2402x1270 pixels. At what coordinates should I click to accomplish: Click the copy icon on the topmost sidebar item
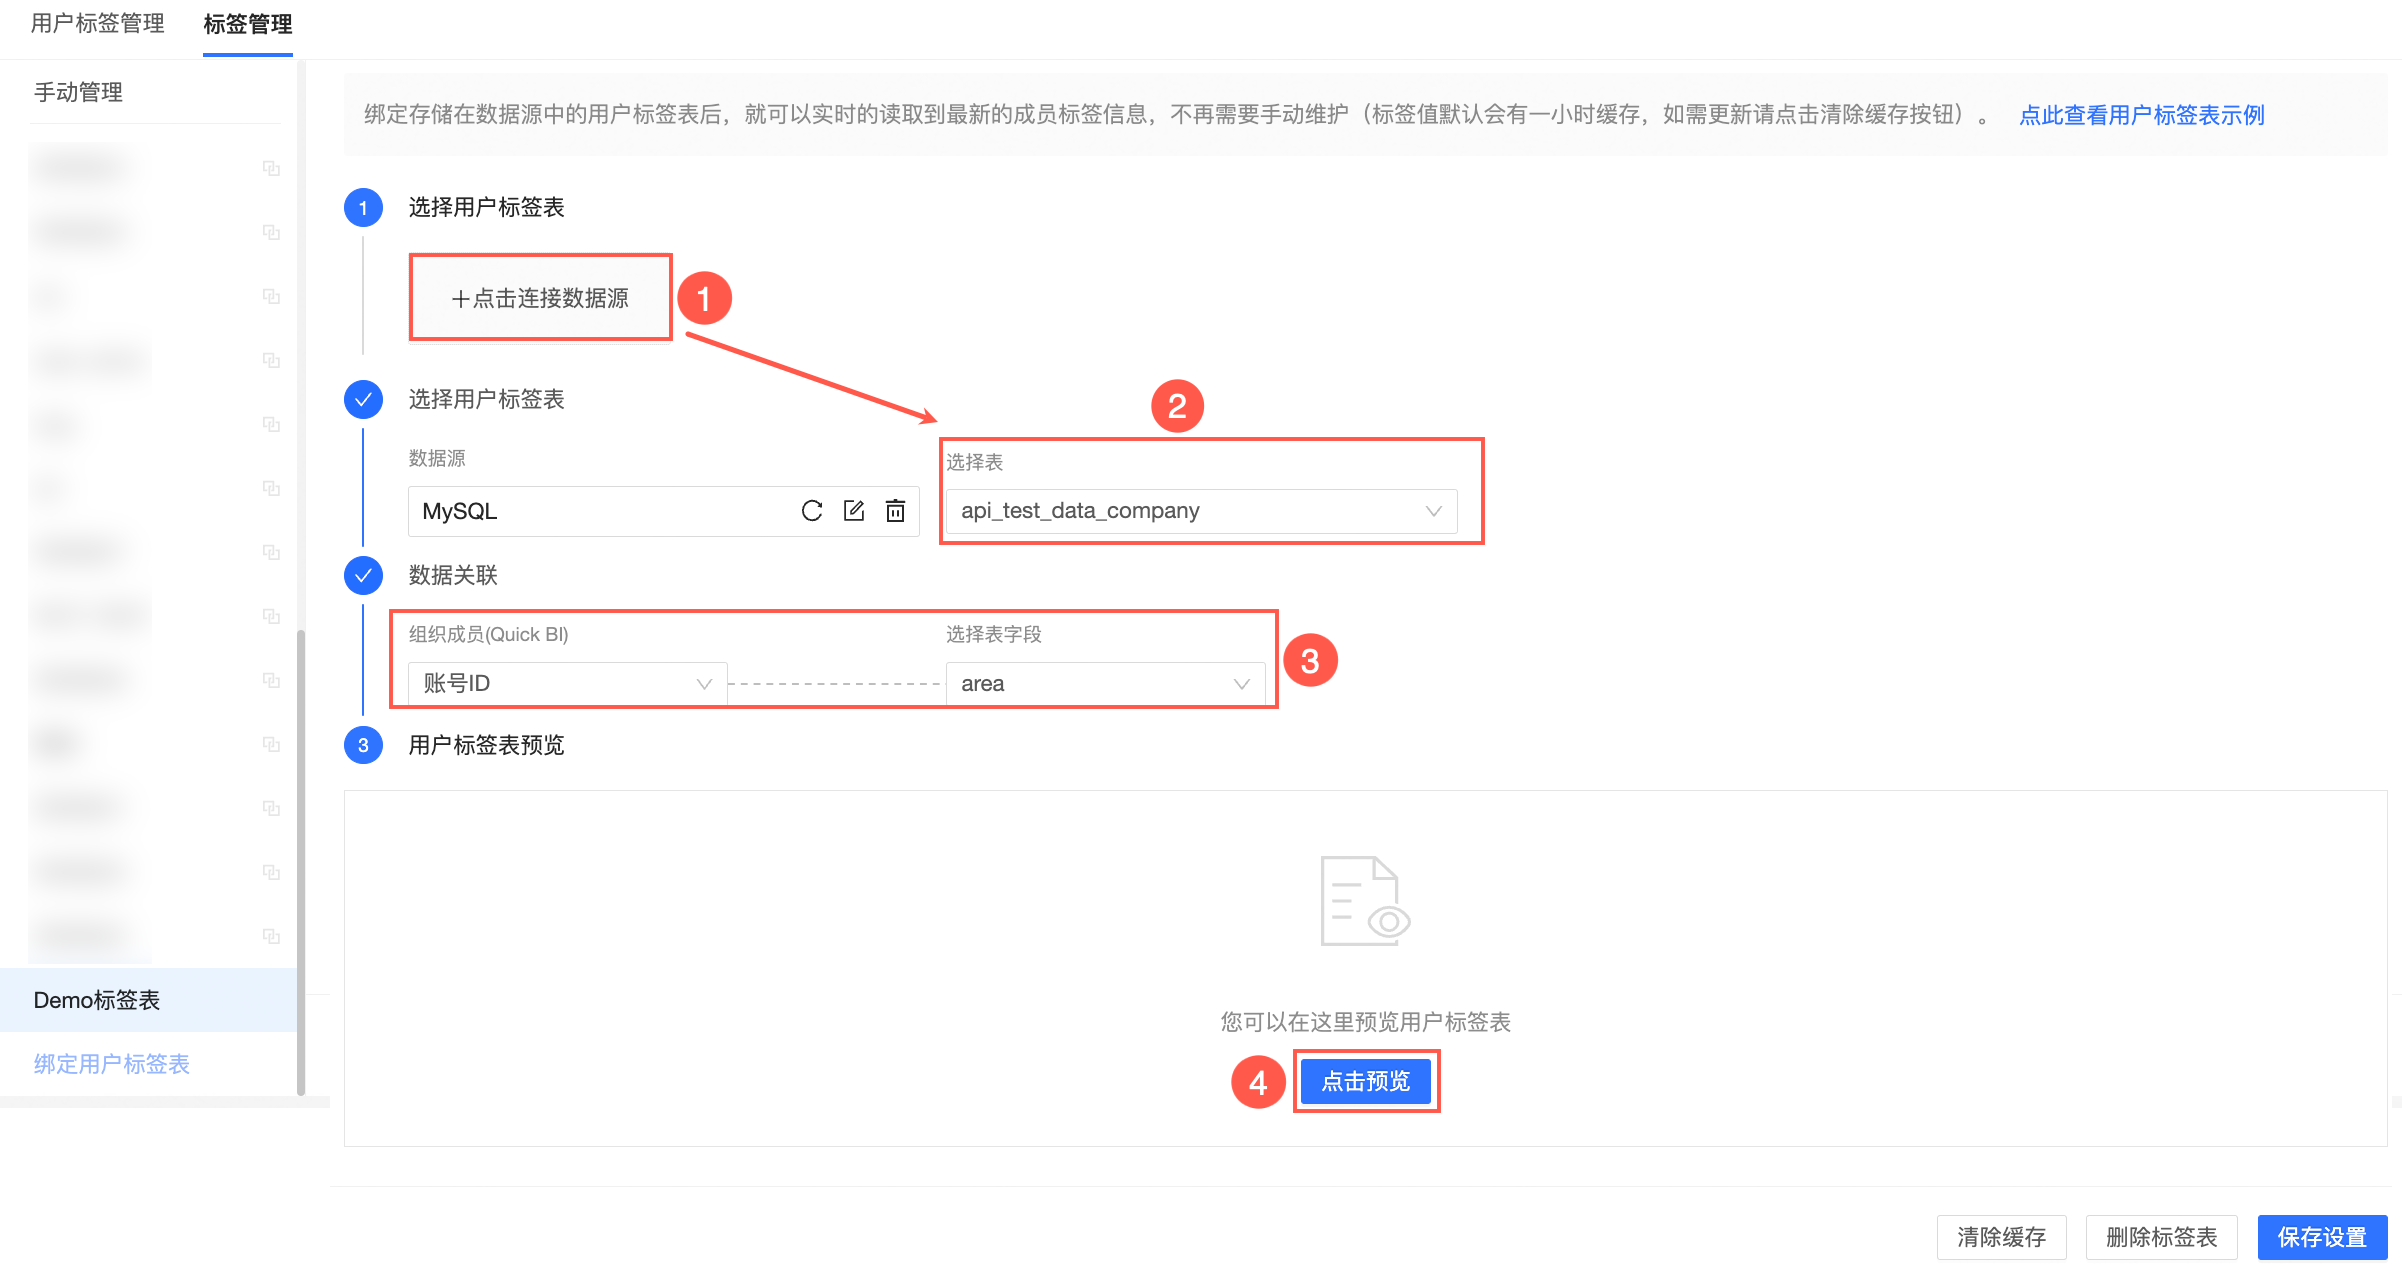(271, 167)
